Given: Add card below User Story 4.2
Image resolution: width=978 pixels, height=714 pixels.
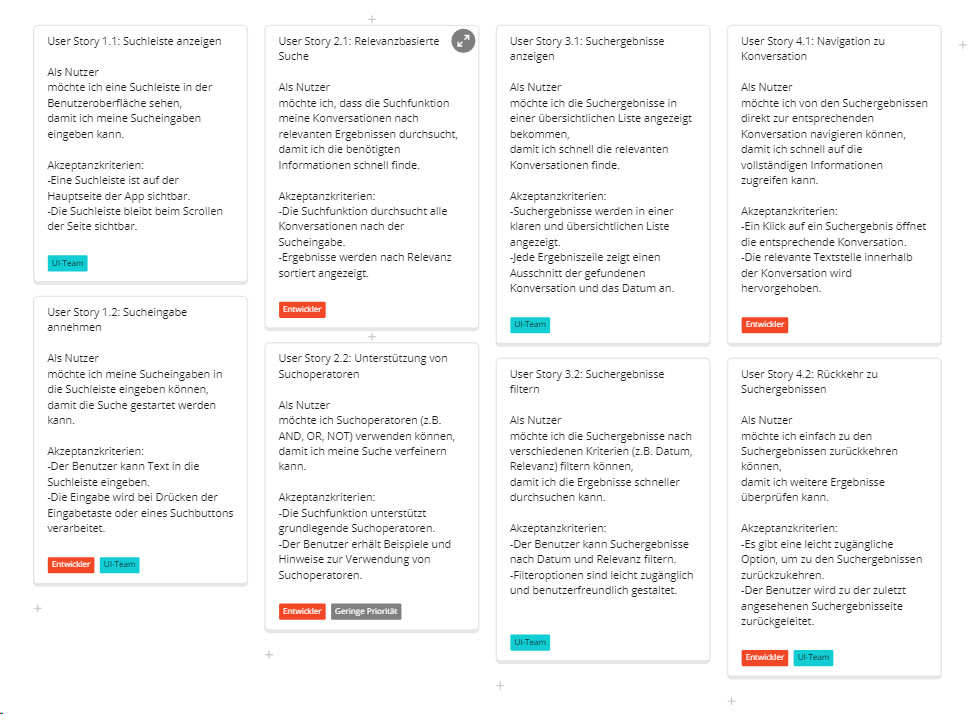Looking at the screenshot, I should point(731,701).
